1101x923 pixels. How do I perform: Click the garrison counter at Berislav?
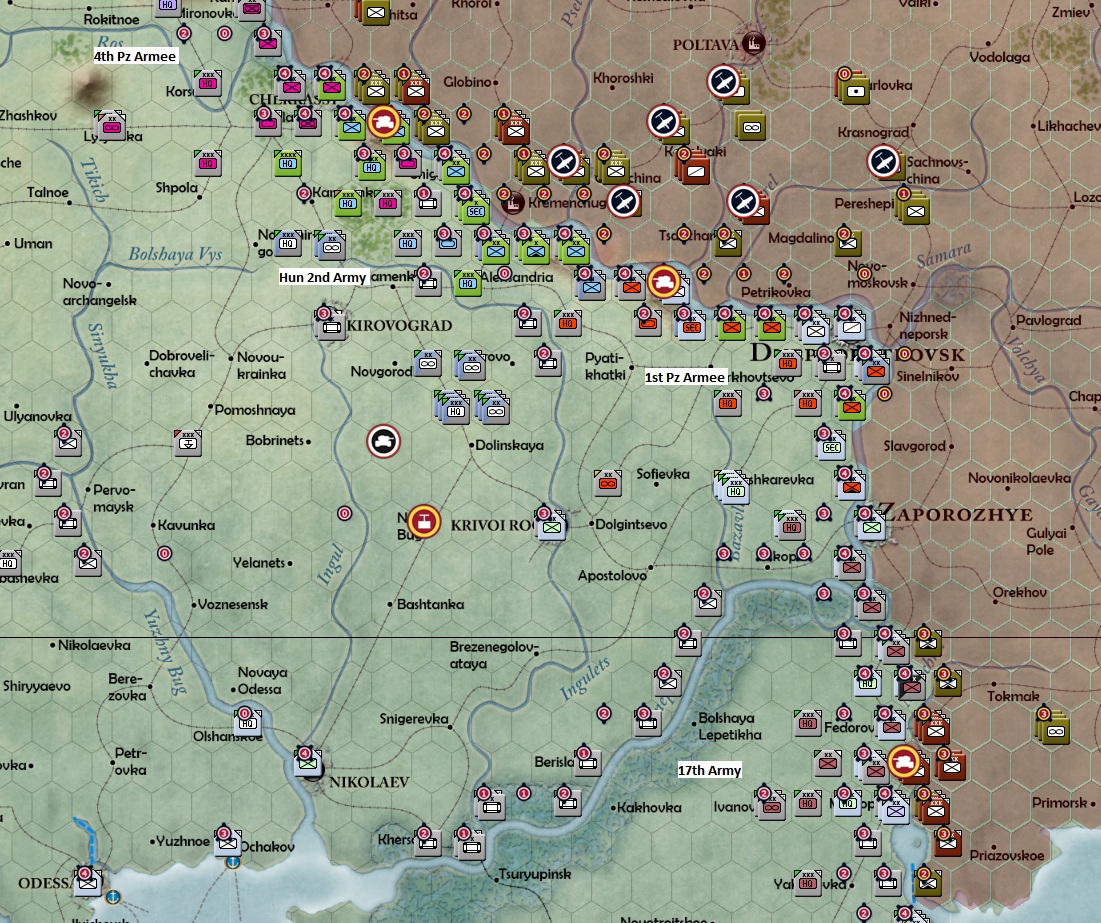587,762
